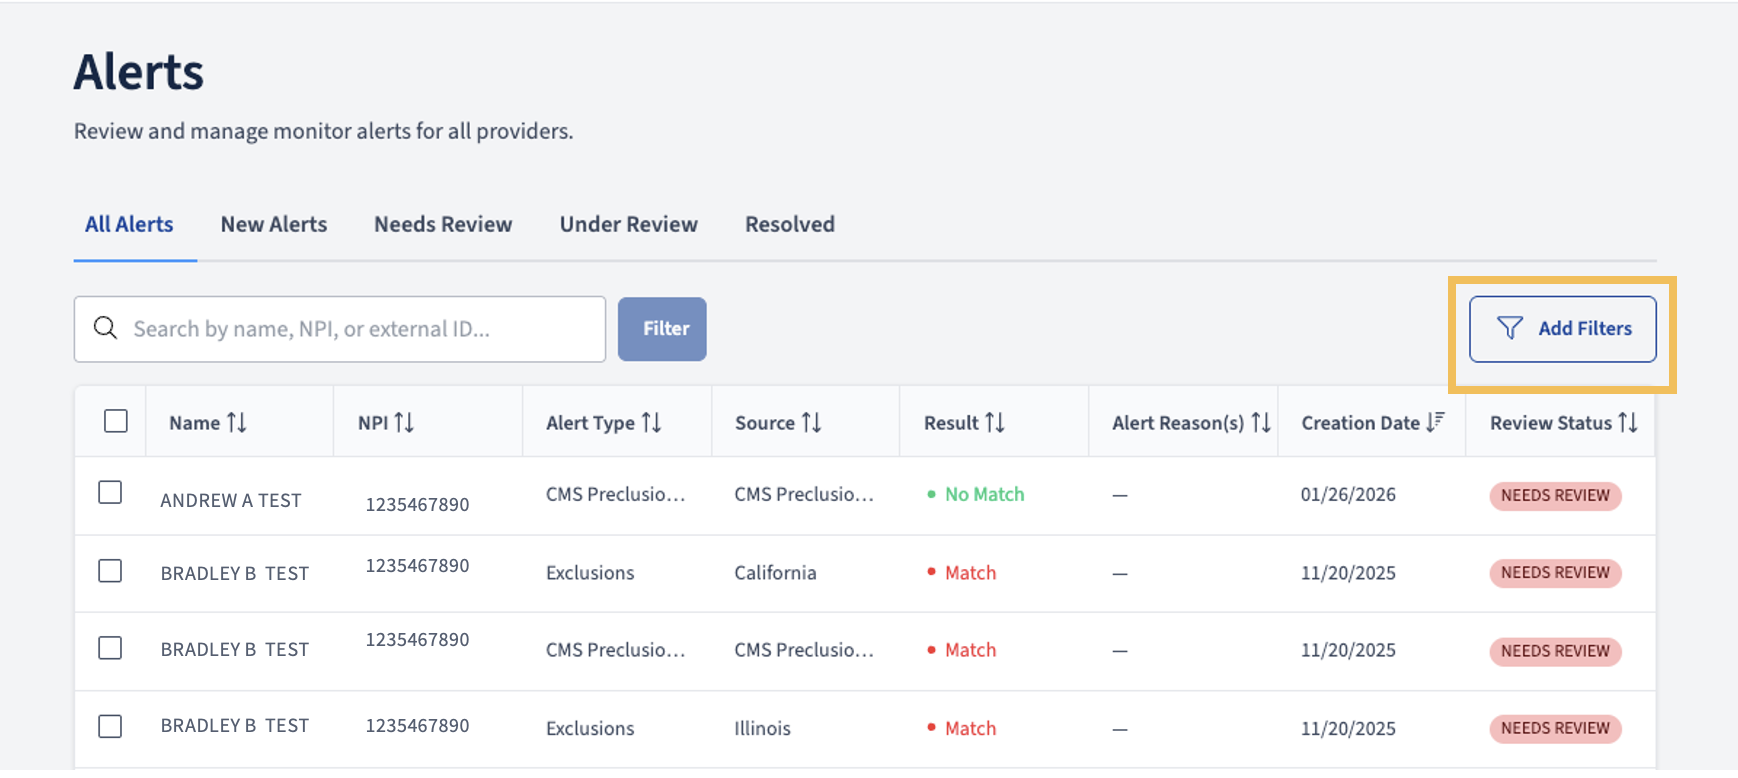Open the Needs Review tab
Image resolution: width=1738 pixels, height=778 pixels.
pyautogui.click(x=443, y=224)
